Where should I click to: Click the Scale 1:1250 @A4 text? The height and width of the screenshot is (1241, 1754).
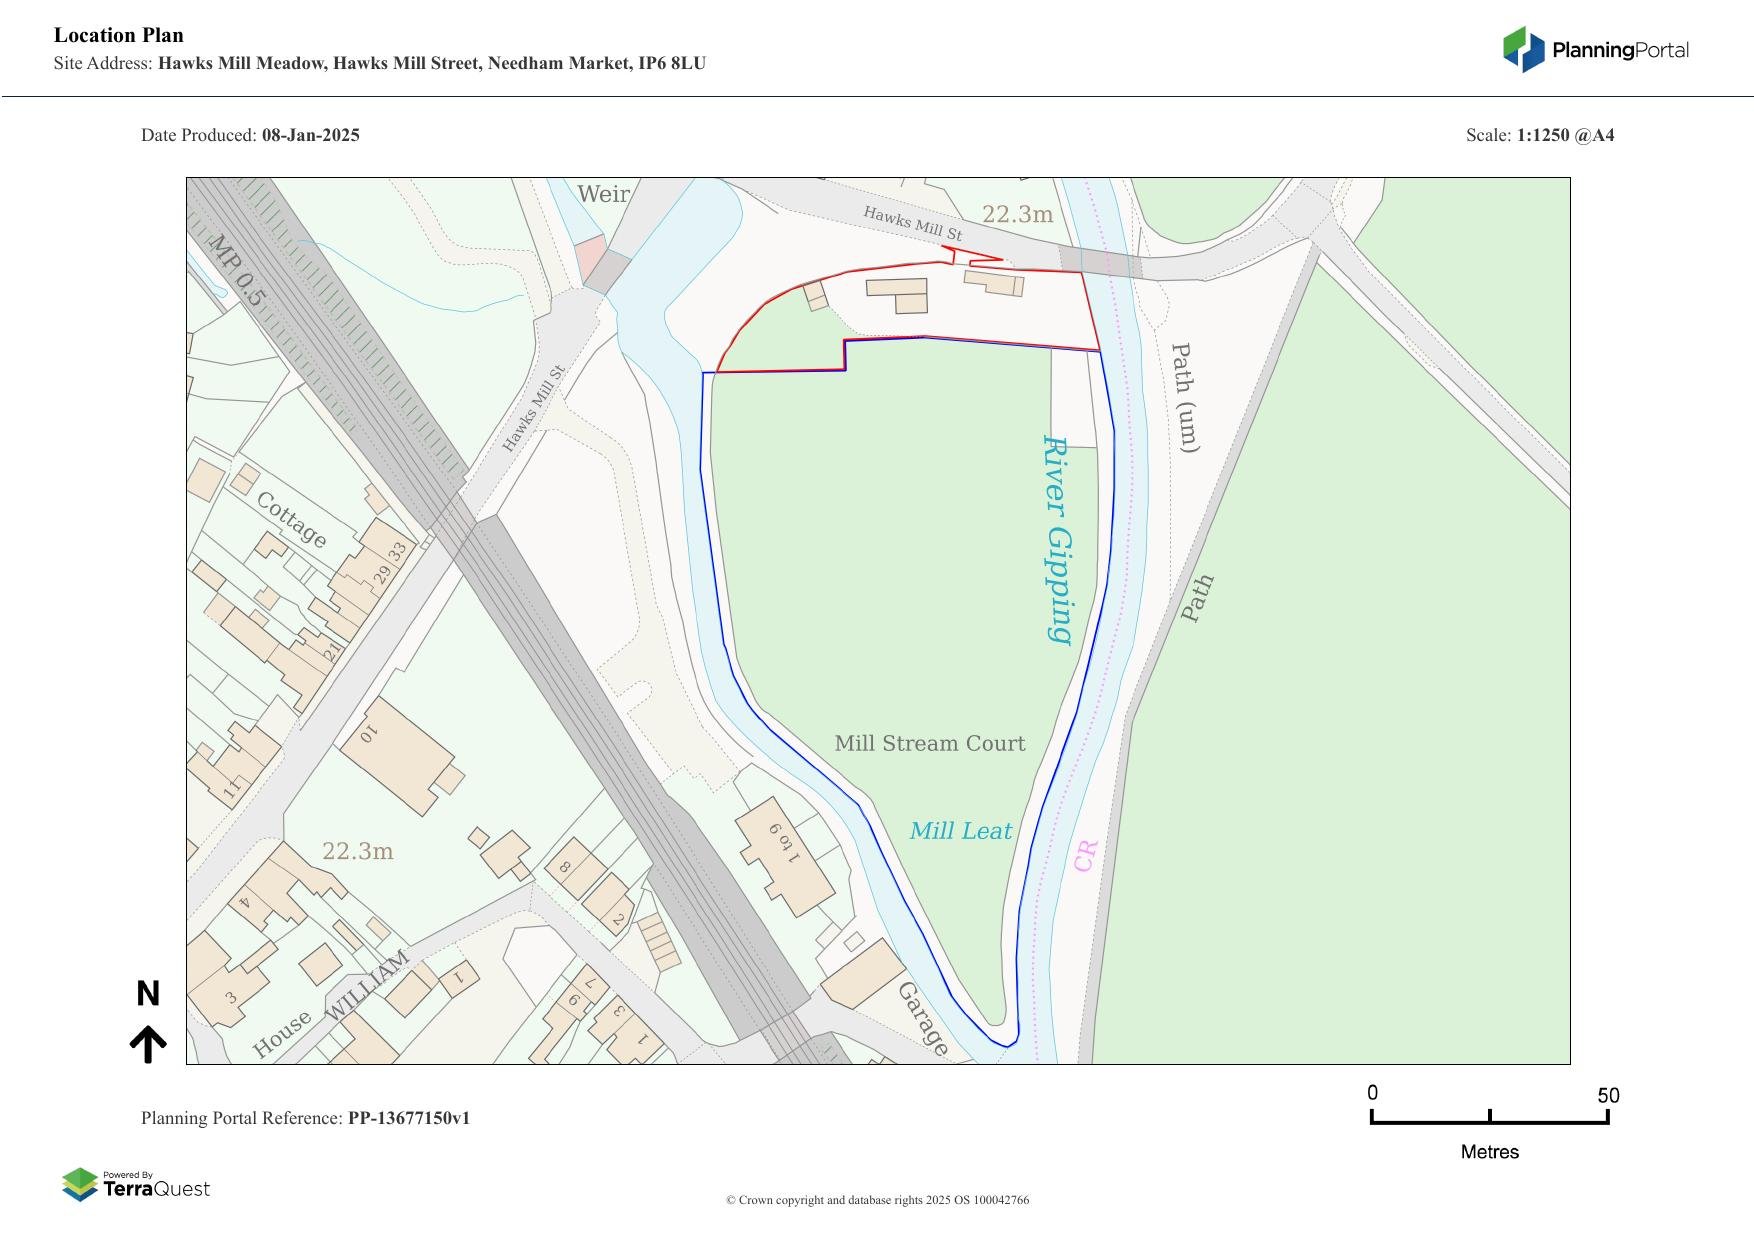[x=1539, y=135]
